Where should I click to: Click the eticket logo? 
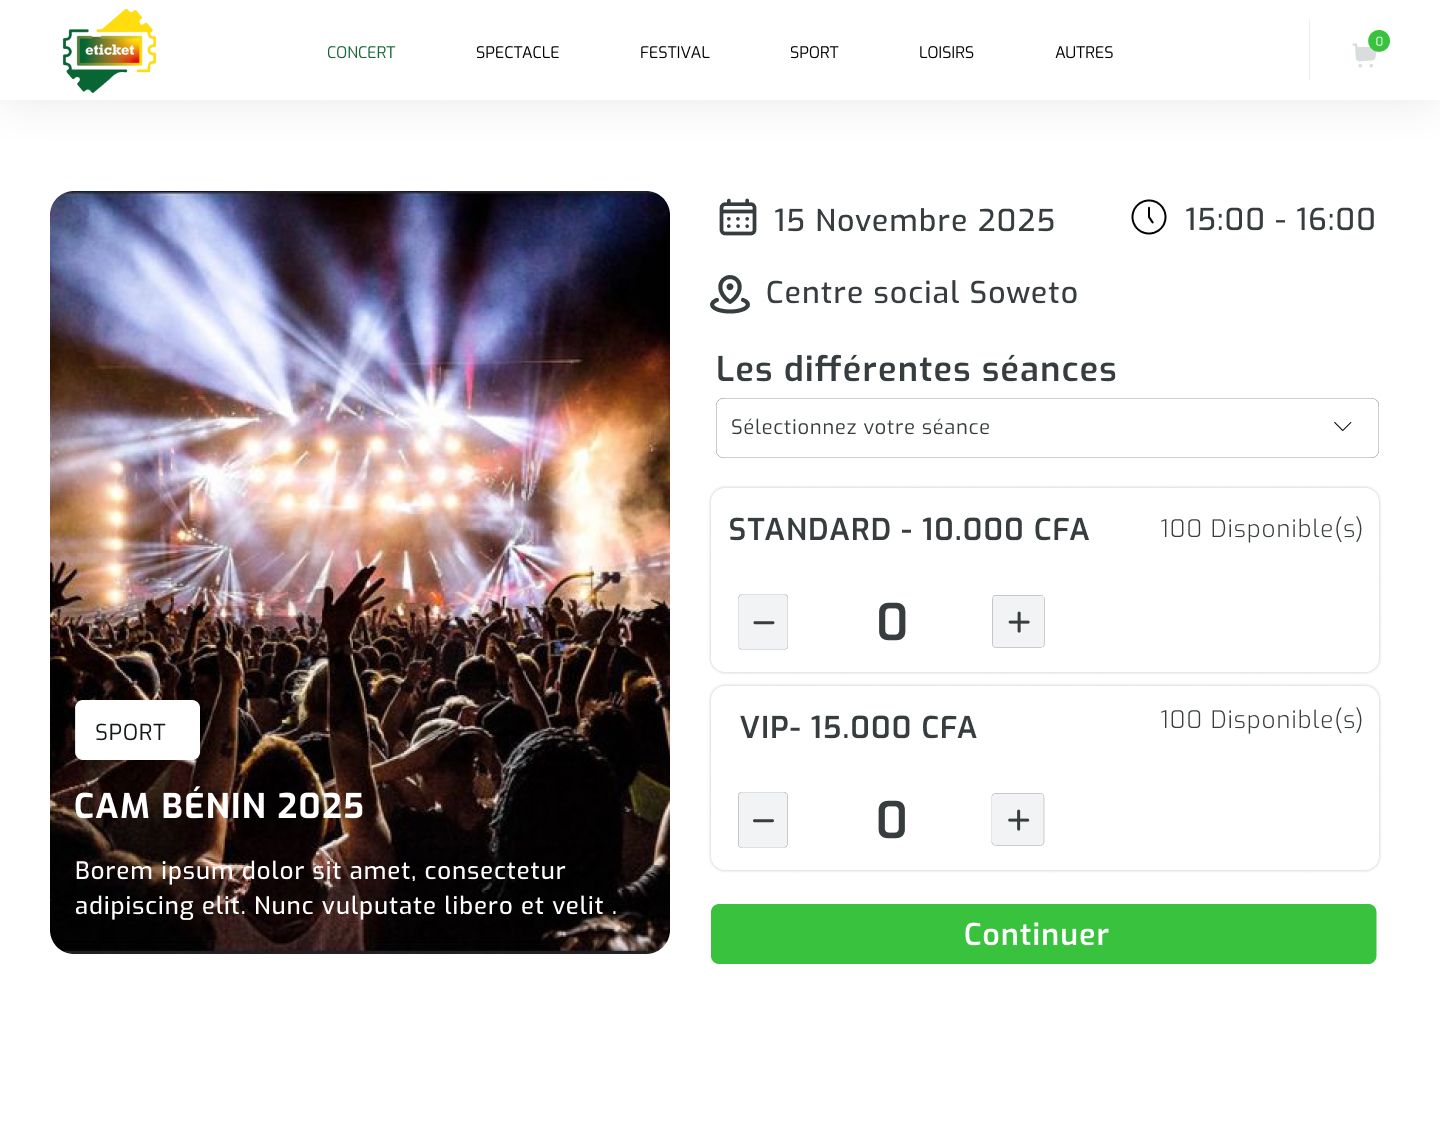tap(110, 51)
